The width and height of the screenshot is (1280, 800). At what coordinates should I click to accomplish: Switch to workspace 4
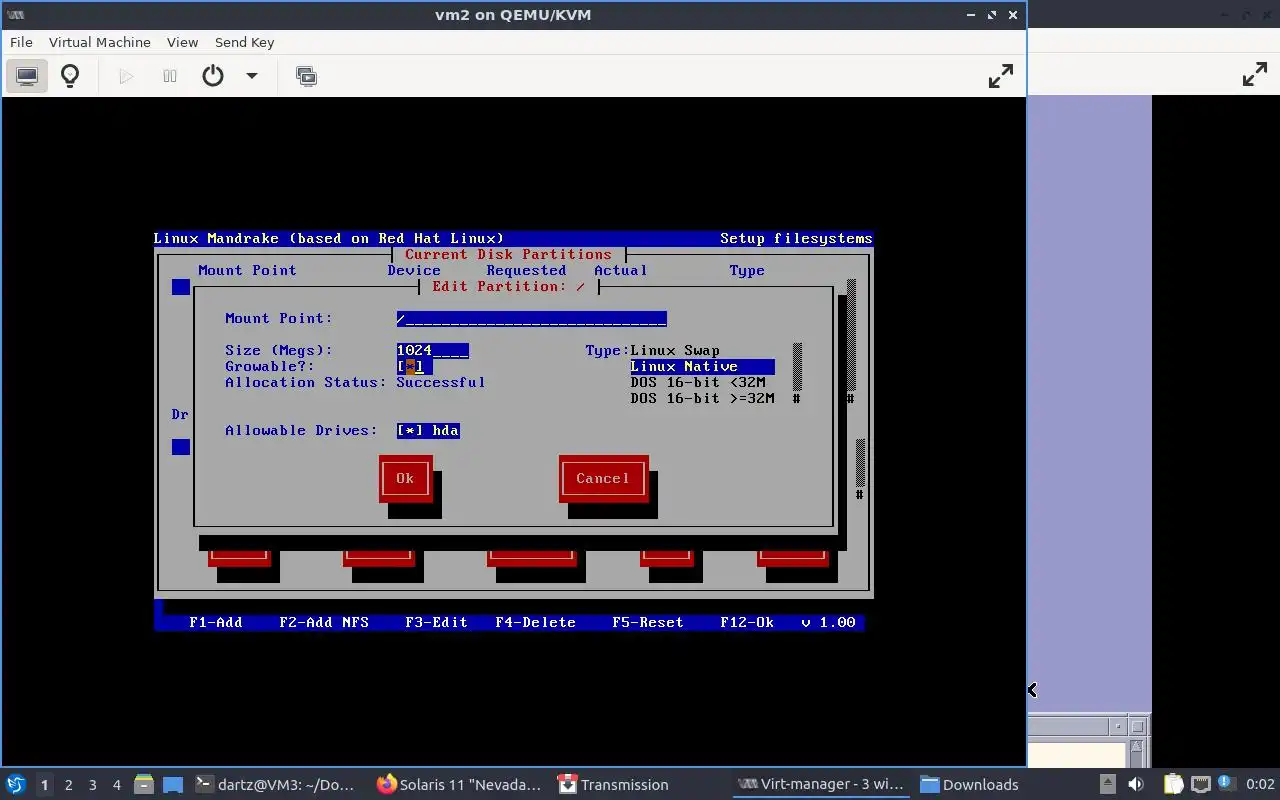click(116, 785)
